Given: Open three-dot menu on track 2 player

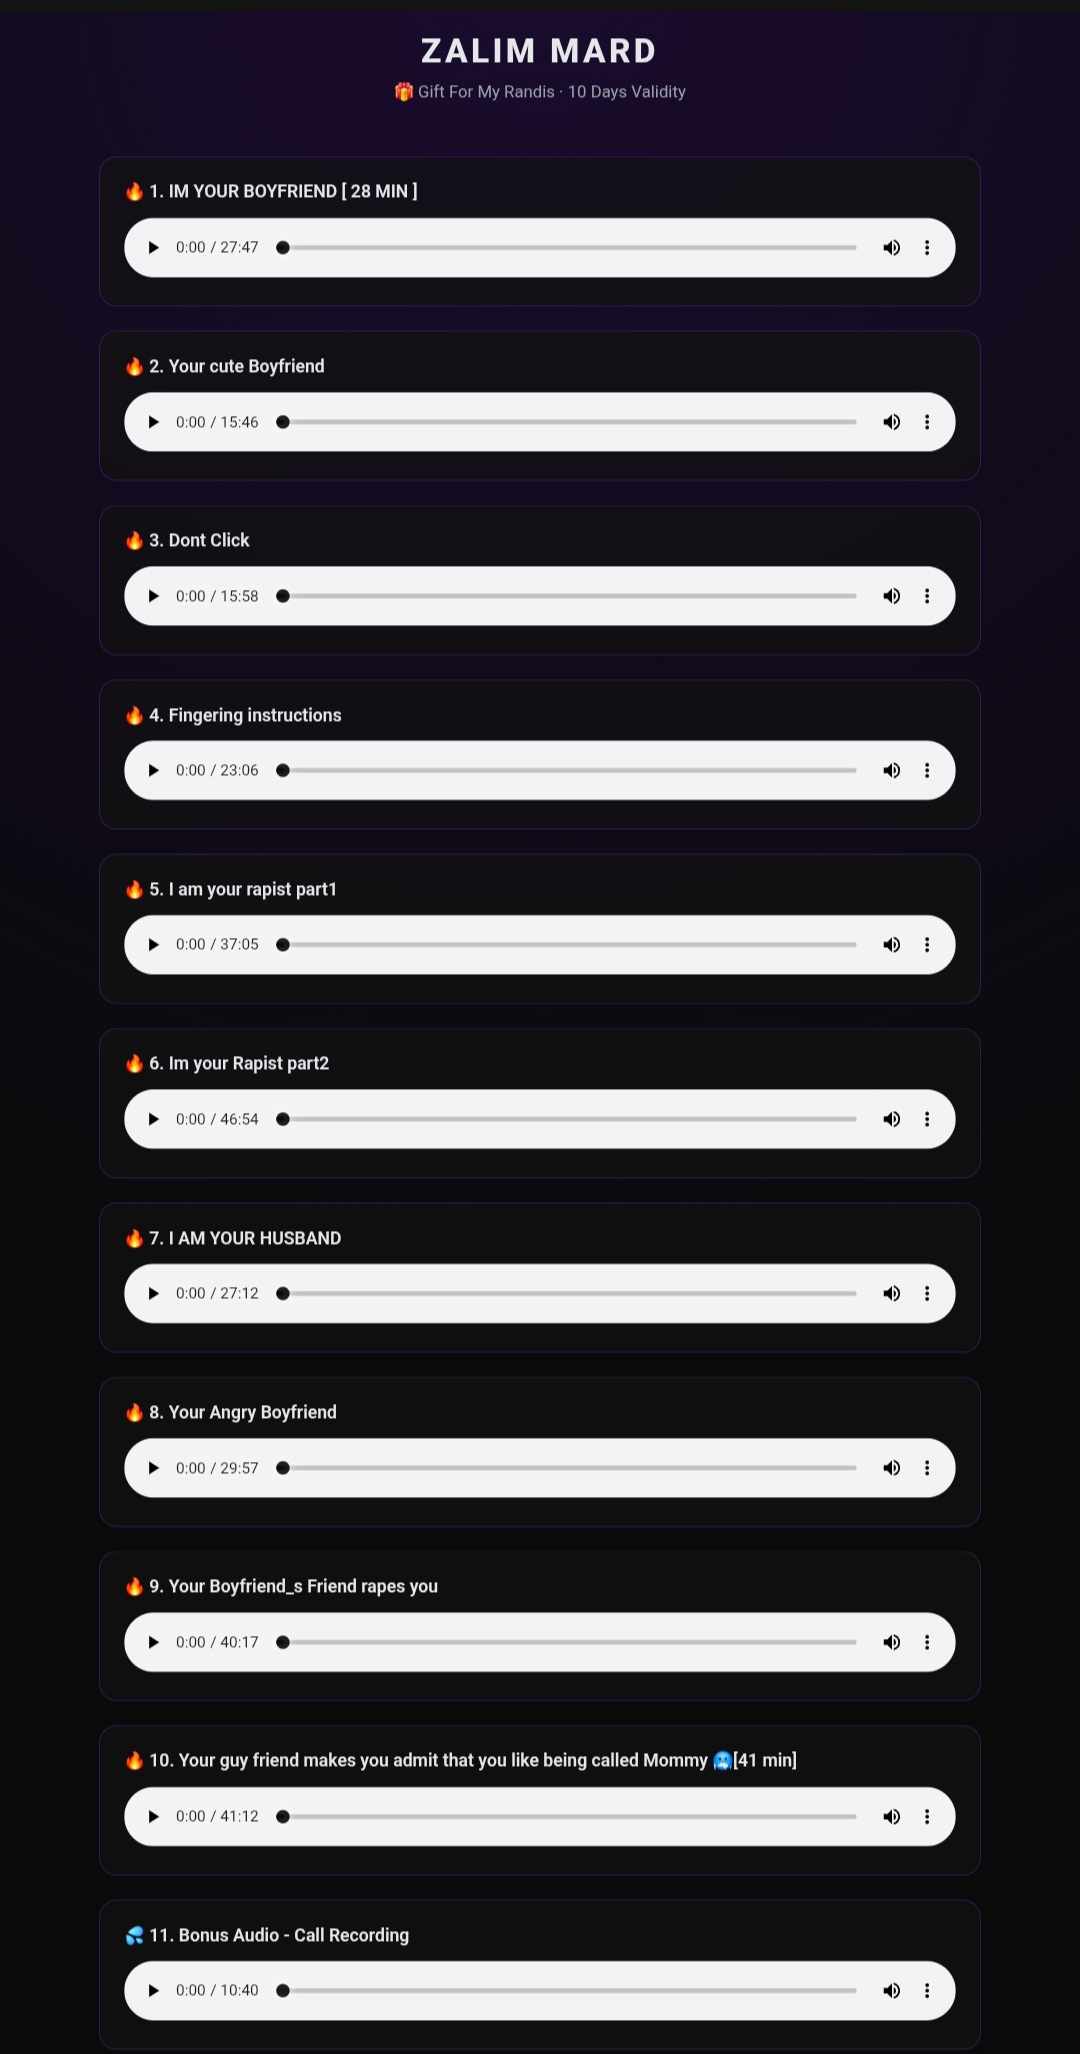Looking at the screenshot, I should (927, 422).
